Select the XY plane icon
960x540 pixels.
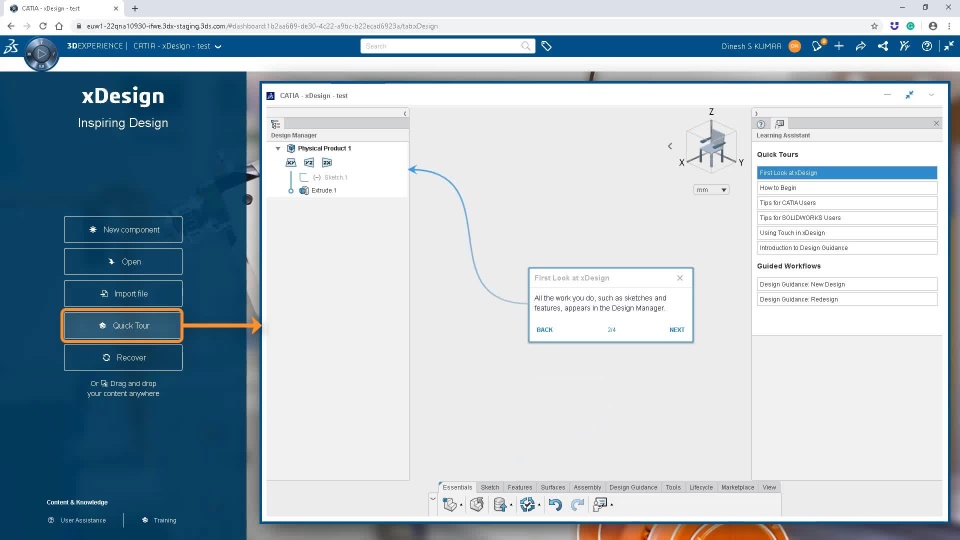coord(291,162)
